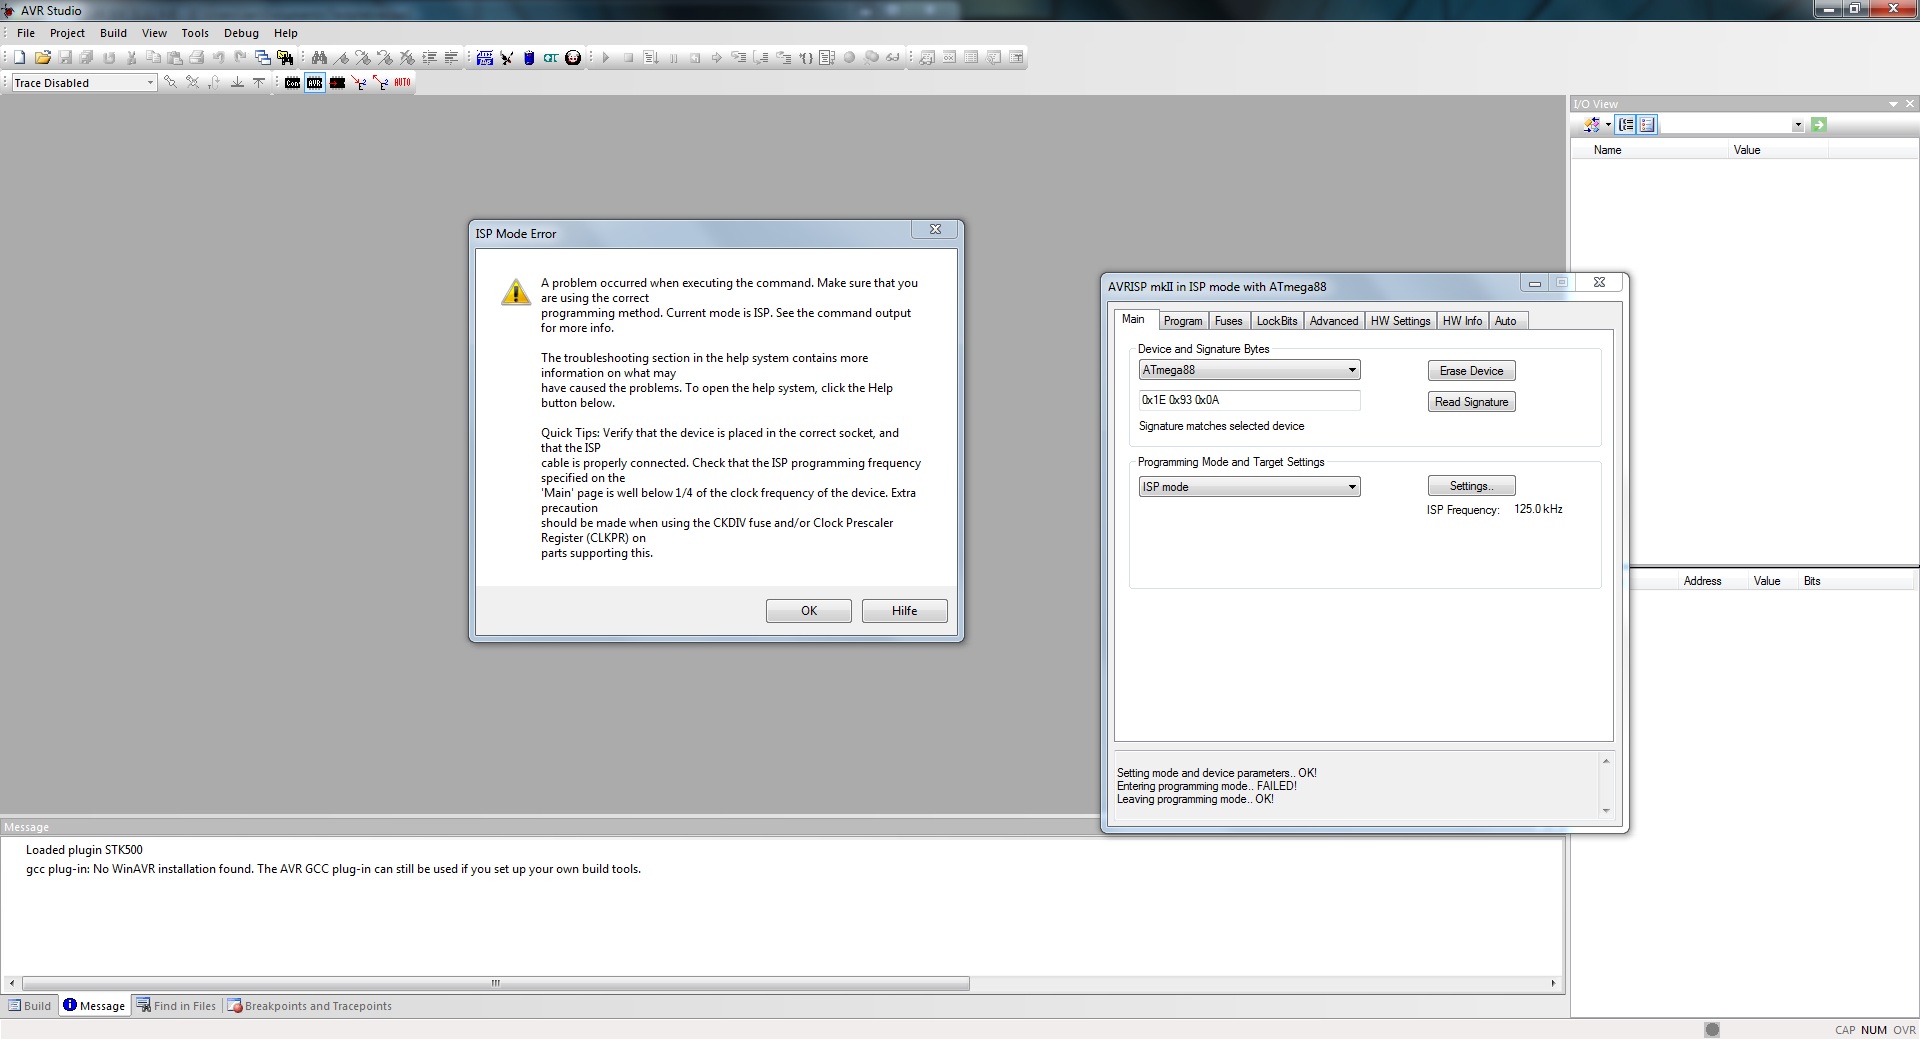This screenshot has width=1920, height=1040.
Task: Click the Message pane horizontal scrollbar
Action: [x=495, y=984]
